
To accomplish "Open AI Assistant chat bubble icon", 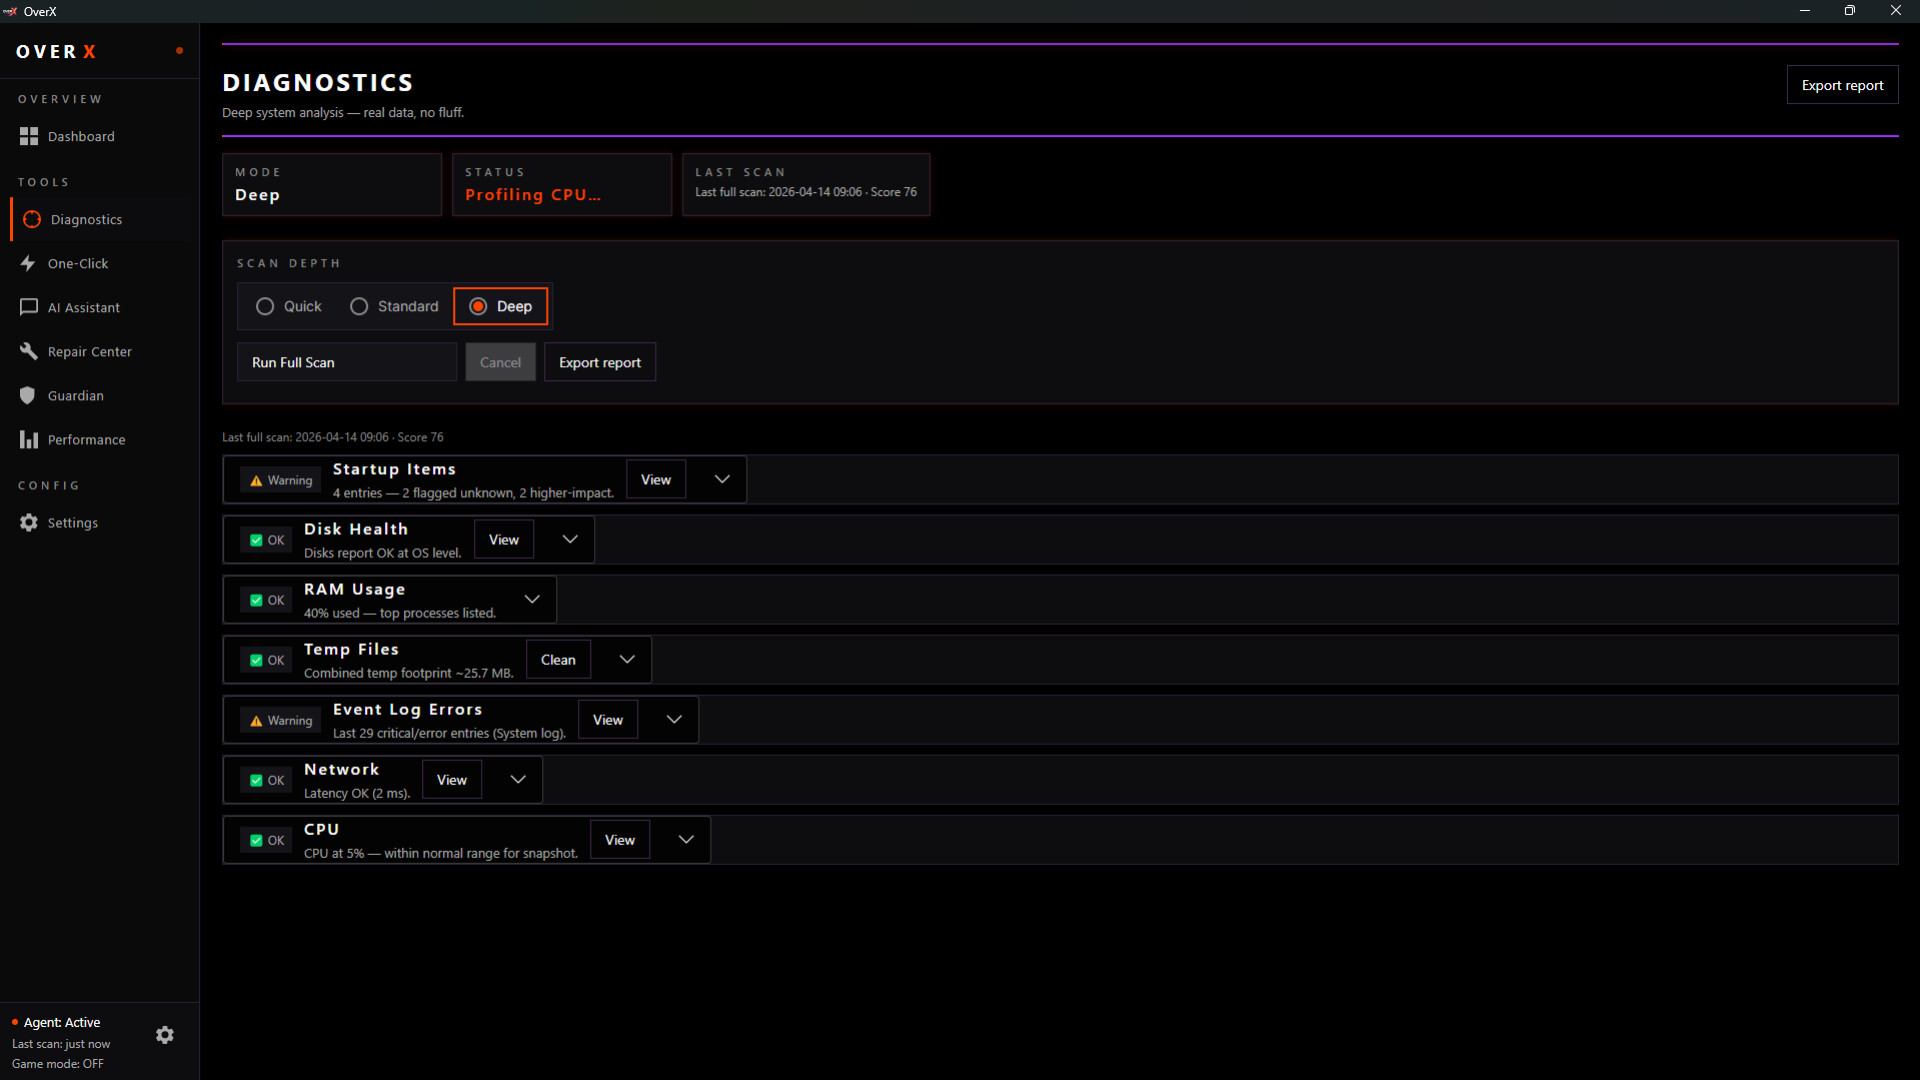I will click(x=28, y=307).
